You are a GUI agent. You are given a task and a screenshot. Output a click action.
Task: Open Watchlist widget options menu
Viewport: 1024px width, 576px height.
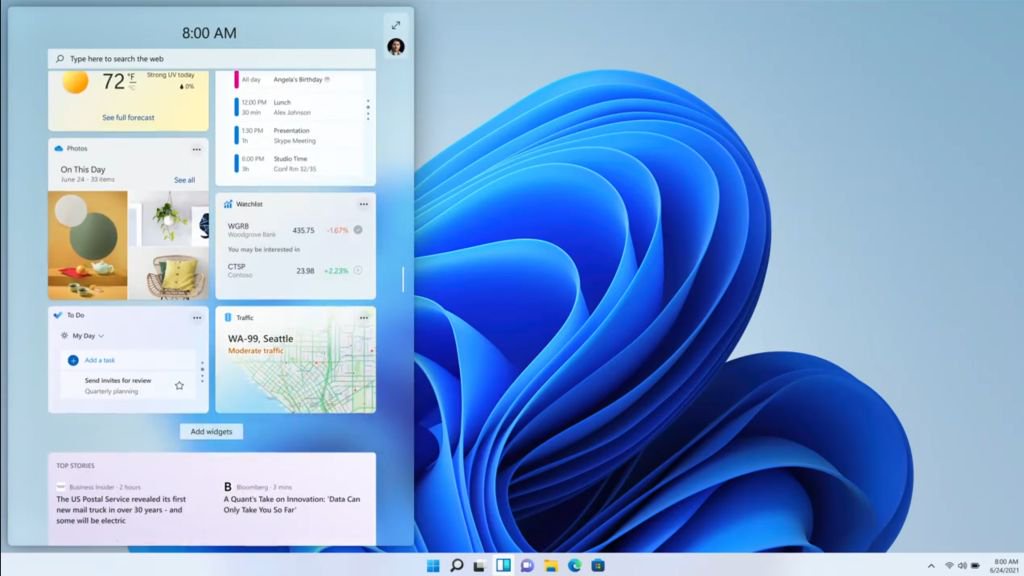point(364,204)
